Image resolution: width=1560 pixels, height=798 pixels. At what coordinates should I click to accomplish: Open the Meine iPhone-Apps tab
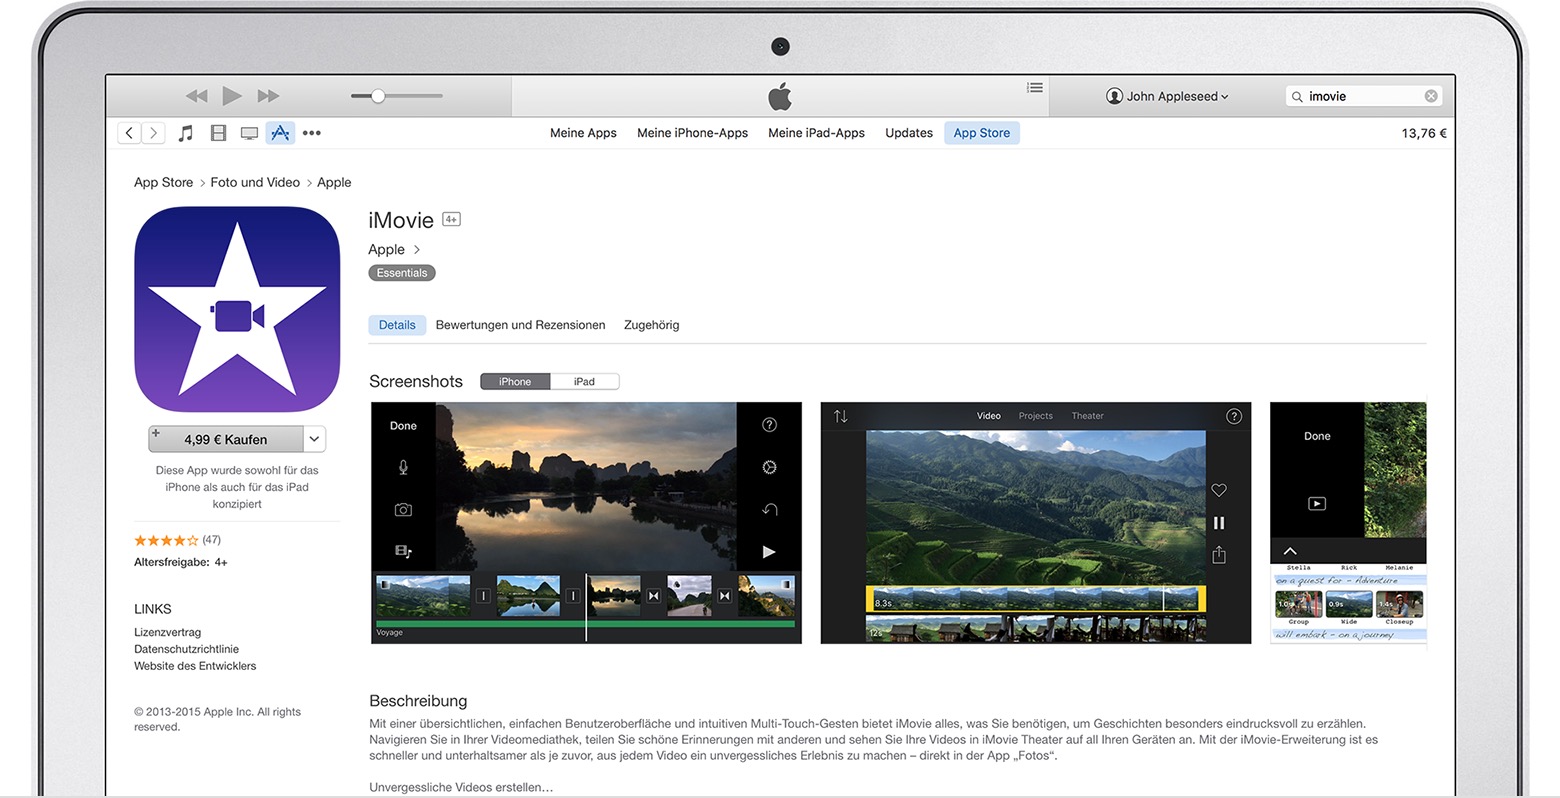[692, 133]
